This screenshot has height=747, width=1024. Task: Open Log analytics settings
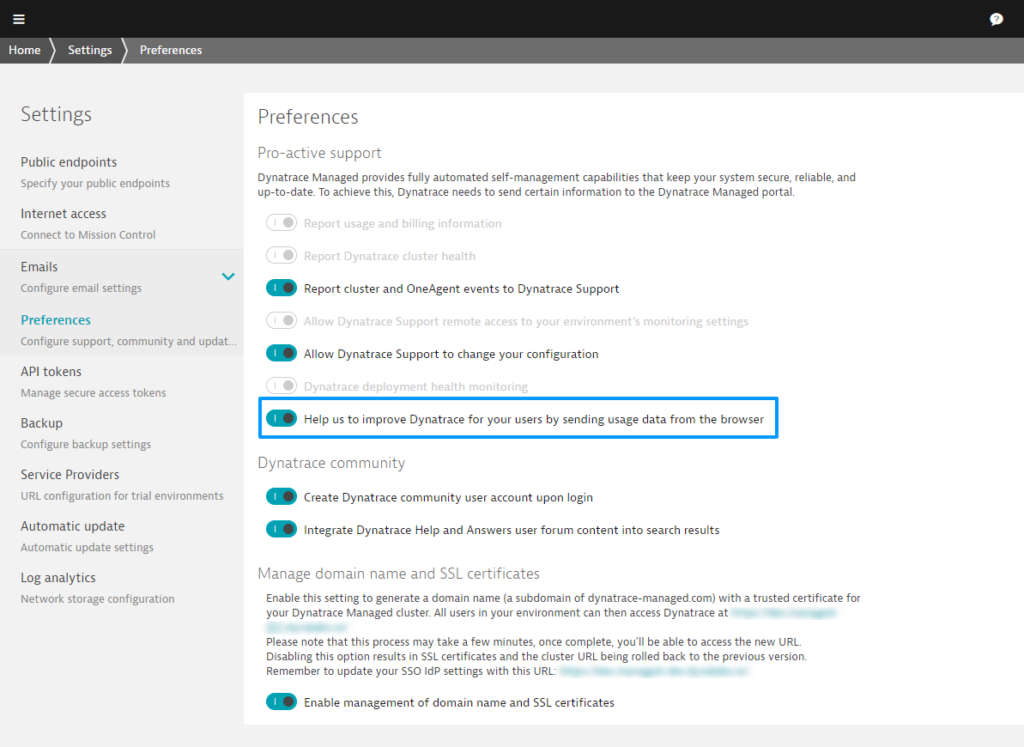[x=58, y=578]
